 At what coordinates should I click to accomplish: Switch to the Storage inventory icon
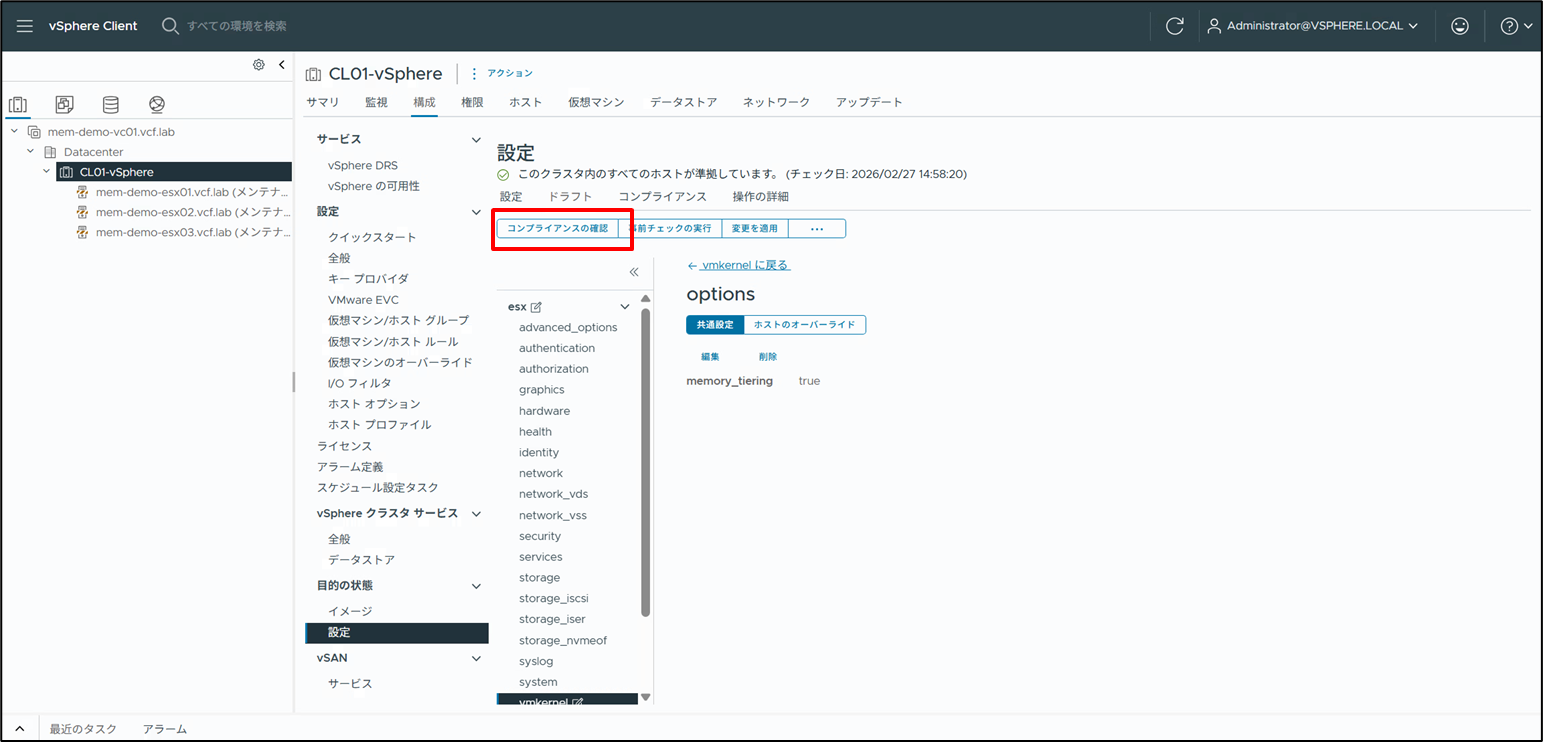110,104
